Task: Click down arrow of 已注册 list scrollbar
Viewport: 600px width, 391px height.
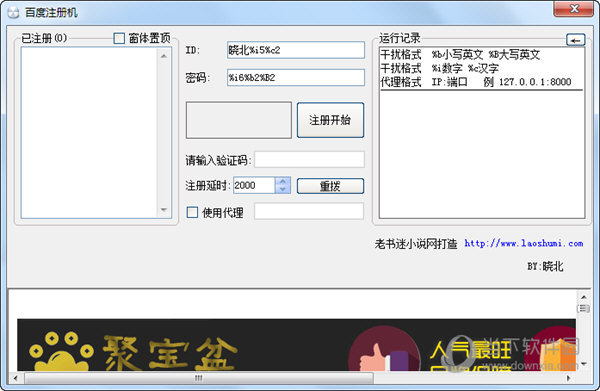Action: (x=164, y=210)
